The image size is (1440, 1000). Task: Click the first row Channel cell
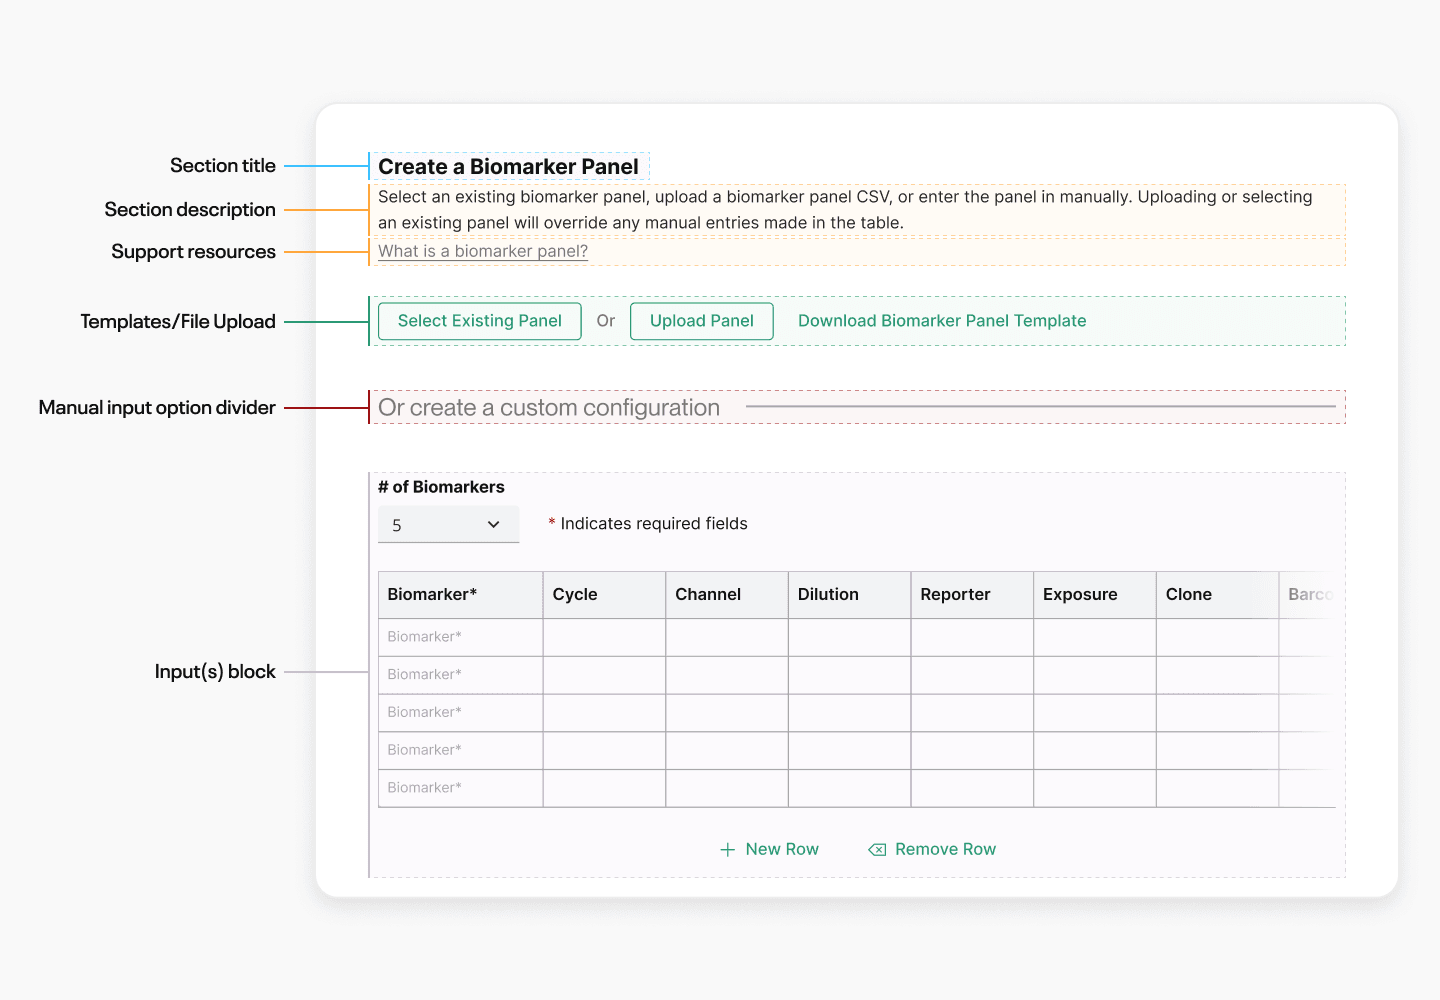pyautogui.click(x=727, y=637)
